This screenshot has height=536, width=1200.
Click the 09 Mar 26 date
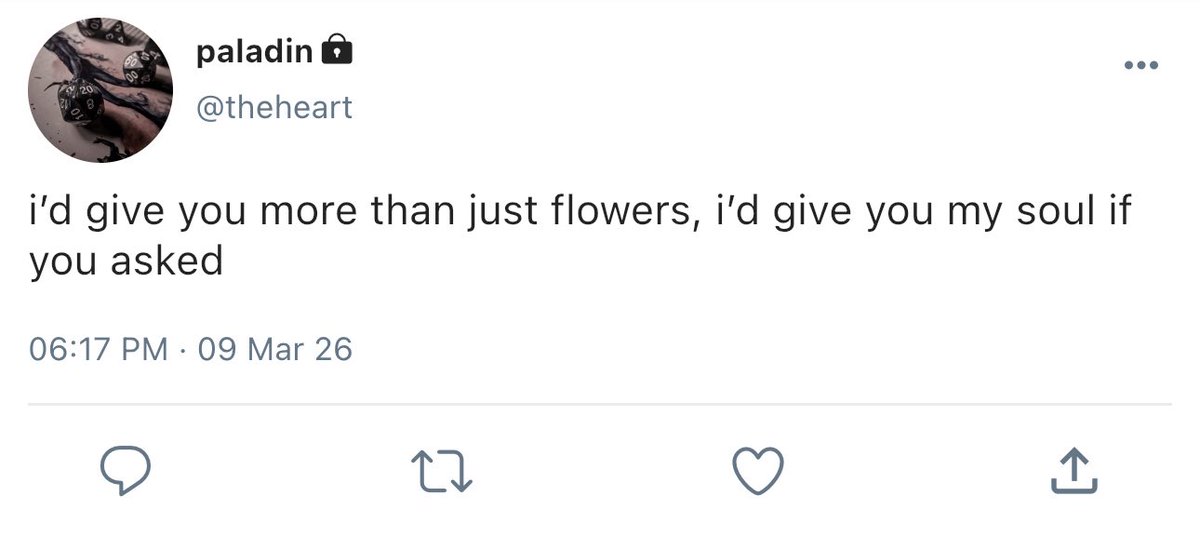point(276,349)
